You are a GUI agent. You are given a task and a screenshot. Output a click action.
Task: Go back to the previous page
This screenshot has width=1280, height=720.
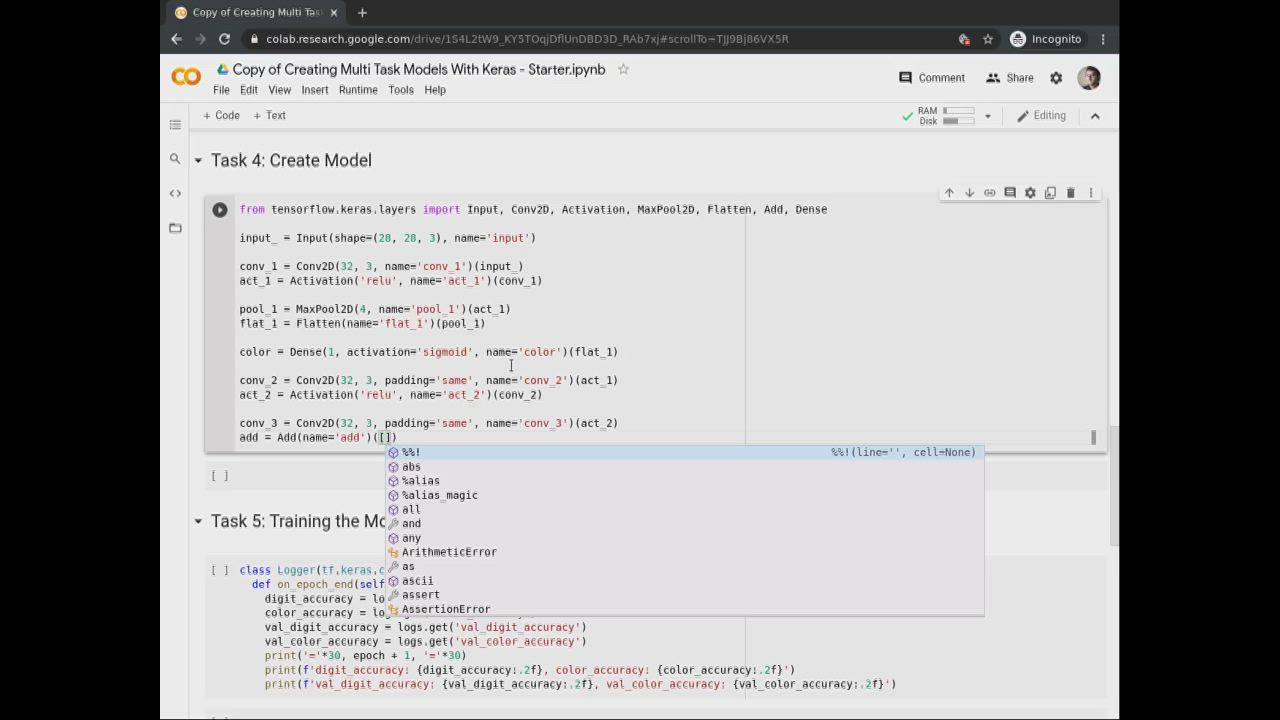click(x=176, y=39)
